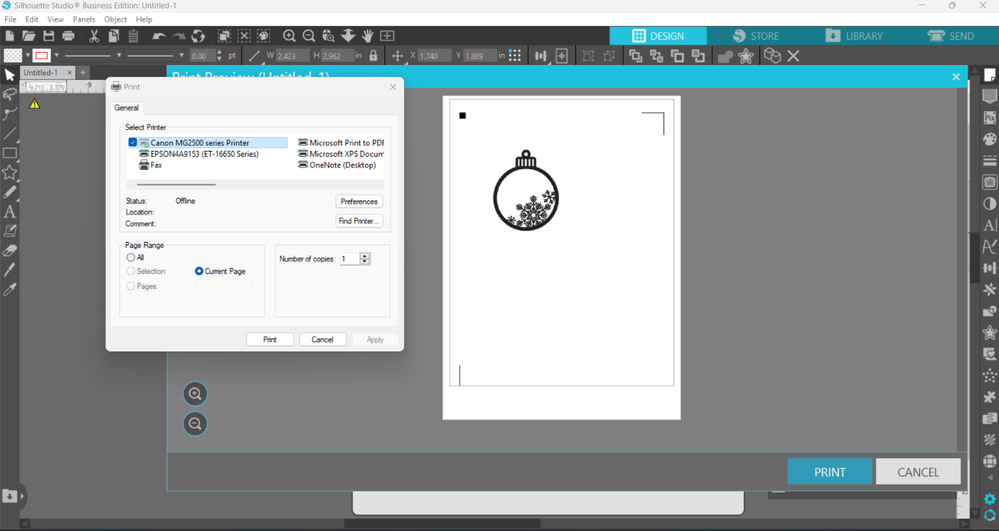Choose the Canon MG2500 series Printer
Screen dimensions: 999x531
tap(199, 143)
